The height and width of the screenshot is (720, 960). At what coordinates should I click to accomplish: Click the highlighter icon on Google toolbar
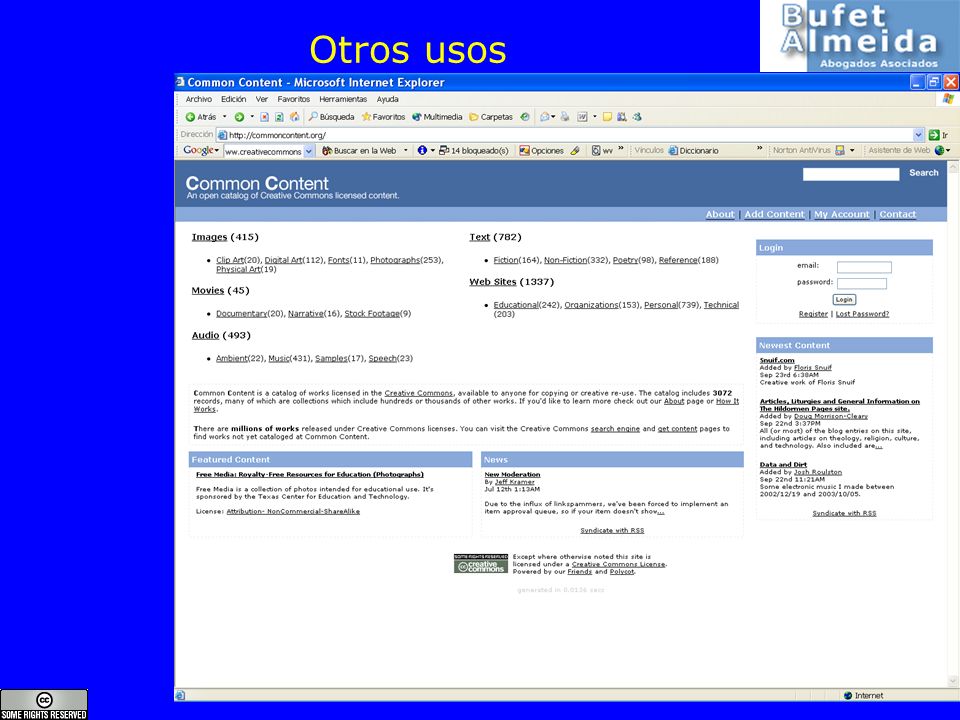coord(575,151)
